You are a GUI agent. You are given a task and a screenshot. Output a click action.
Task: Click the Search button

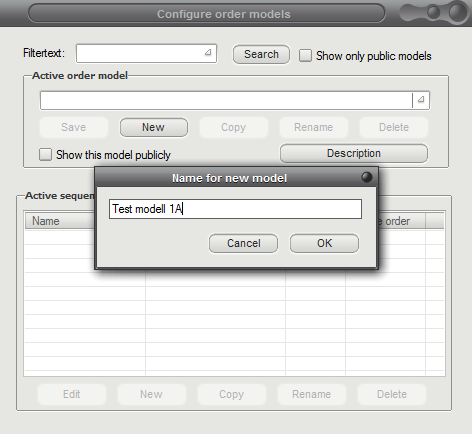261,54
